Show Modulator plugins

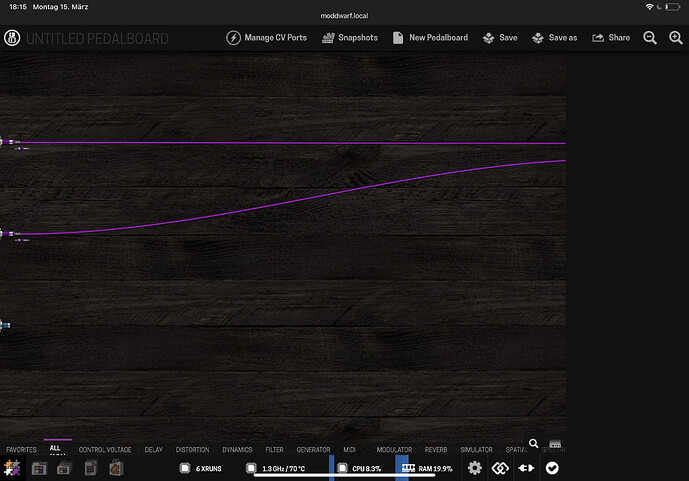pos(395,450)
